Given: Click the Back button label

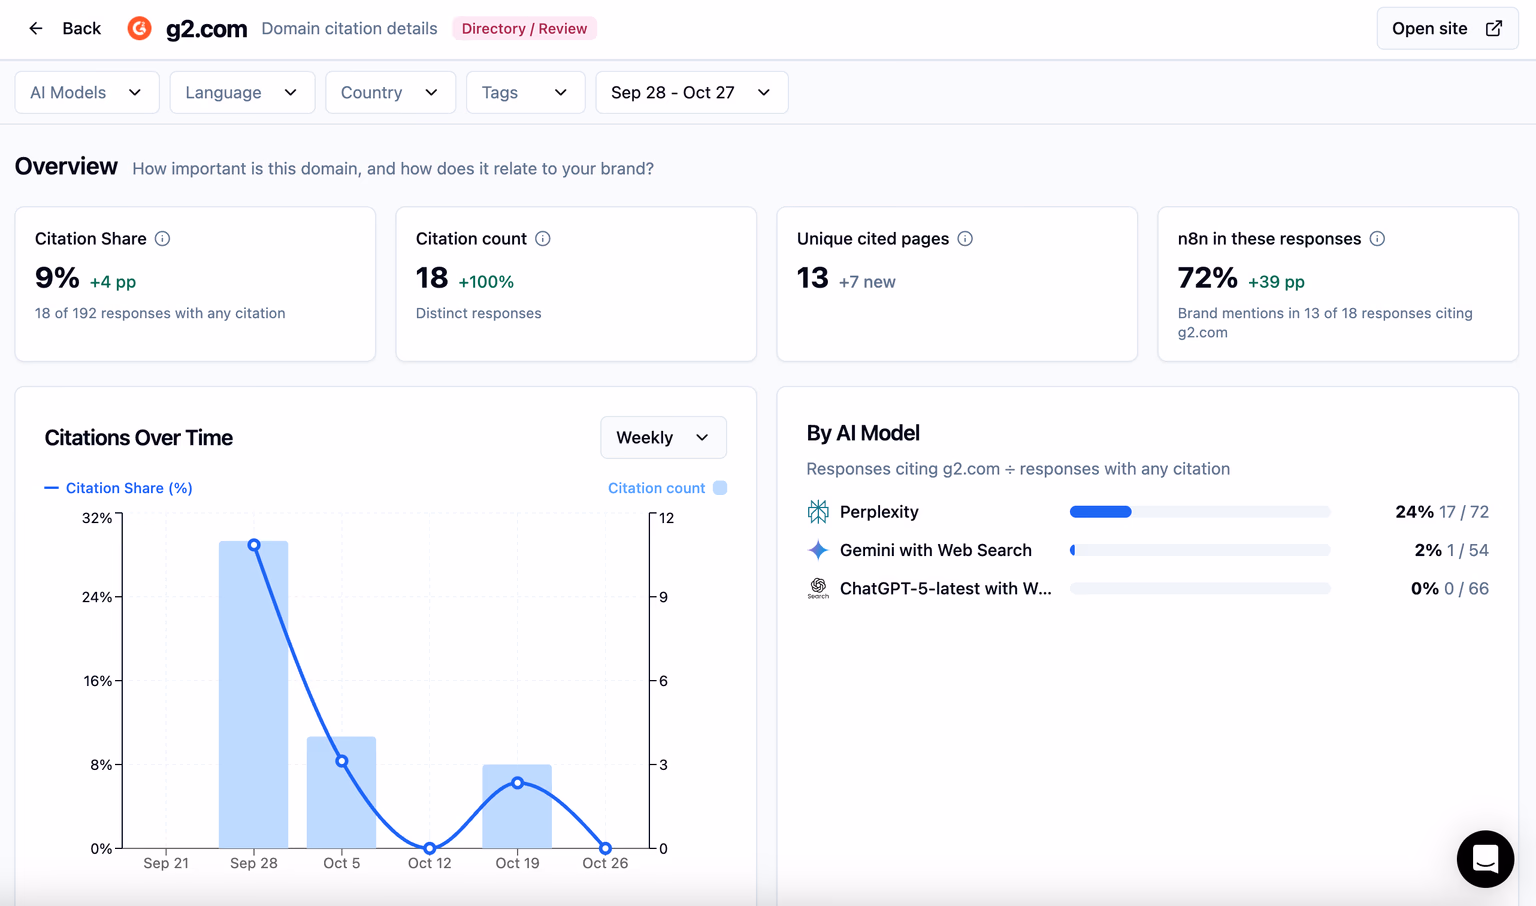Looking at the screenshot, I should [x=81, y=28].
